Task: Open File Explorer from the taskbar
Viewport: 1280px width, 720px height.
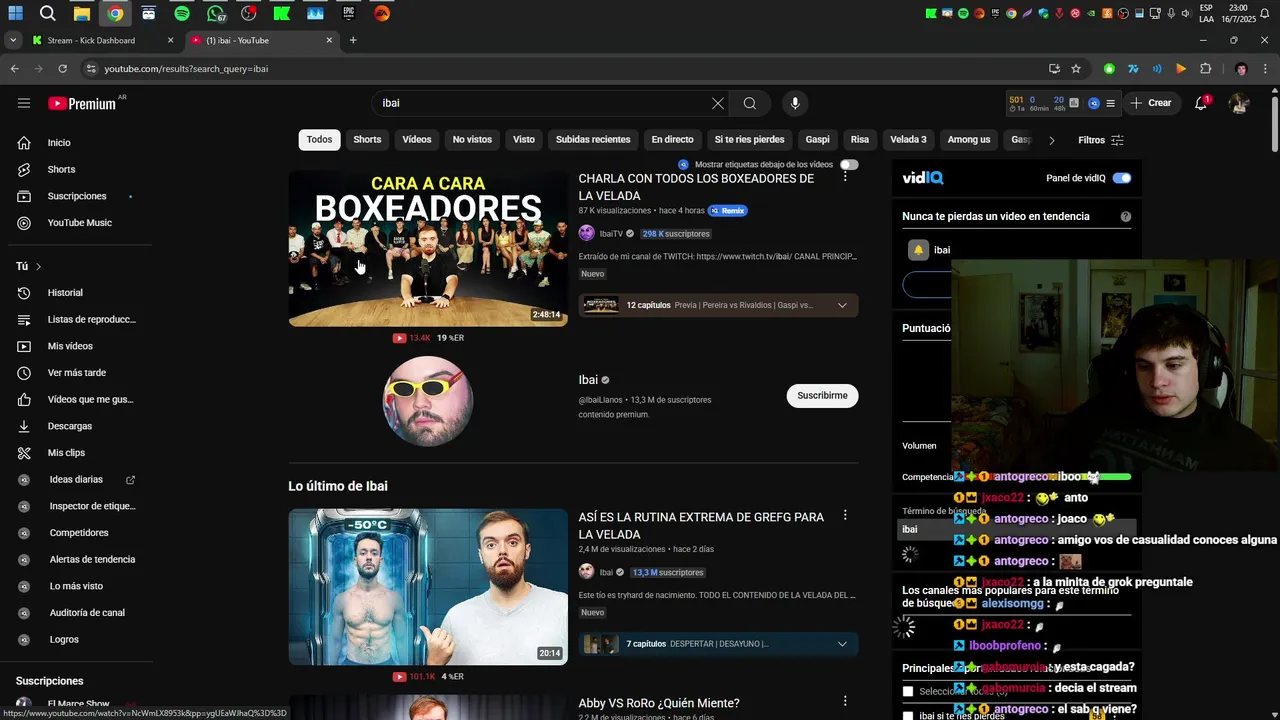Action: (82, 13)
